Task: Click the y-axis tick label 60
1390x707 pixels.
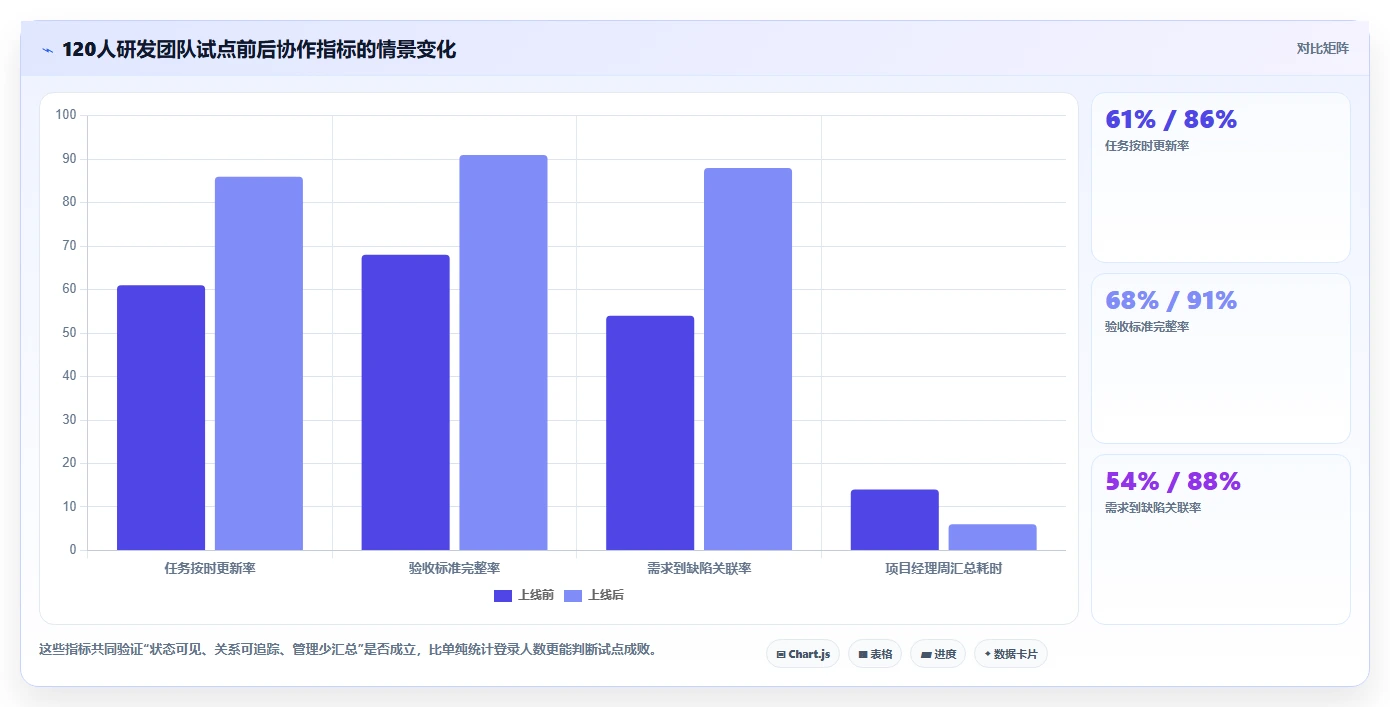Action: tap(69, 289)
